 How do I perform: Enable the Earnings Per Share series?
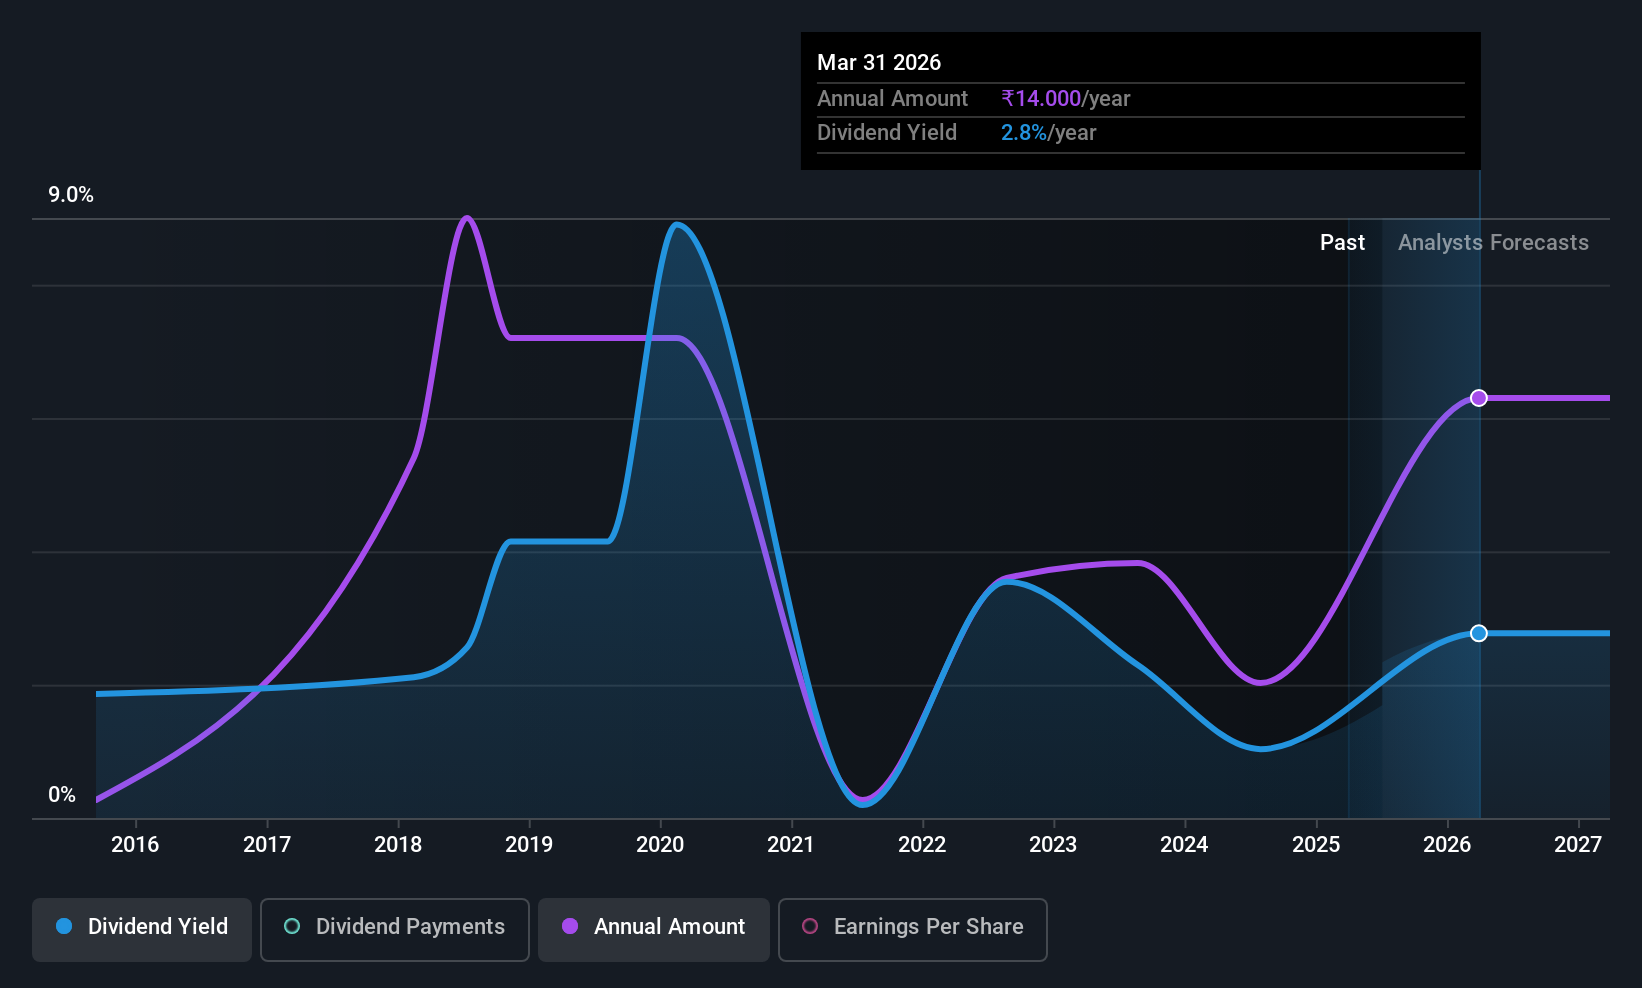pyautogui.click(x=913, y=930)
